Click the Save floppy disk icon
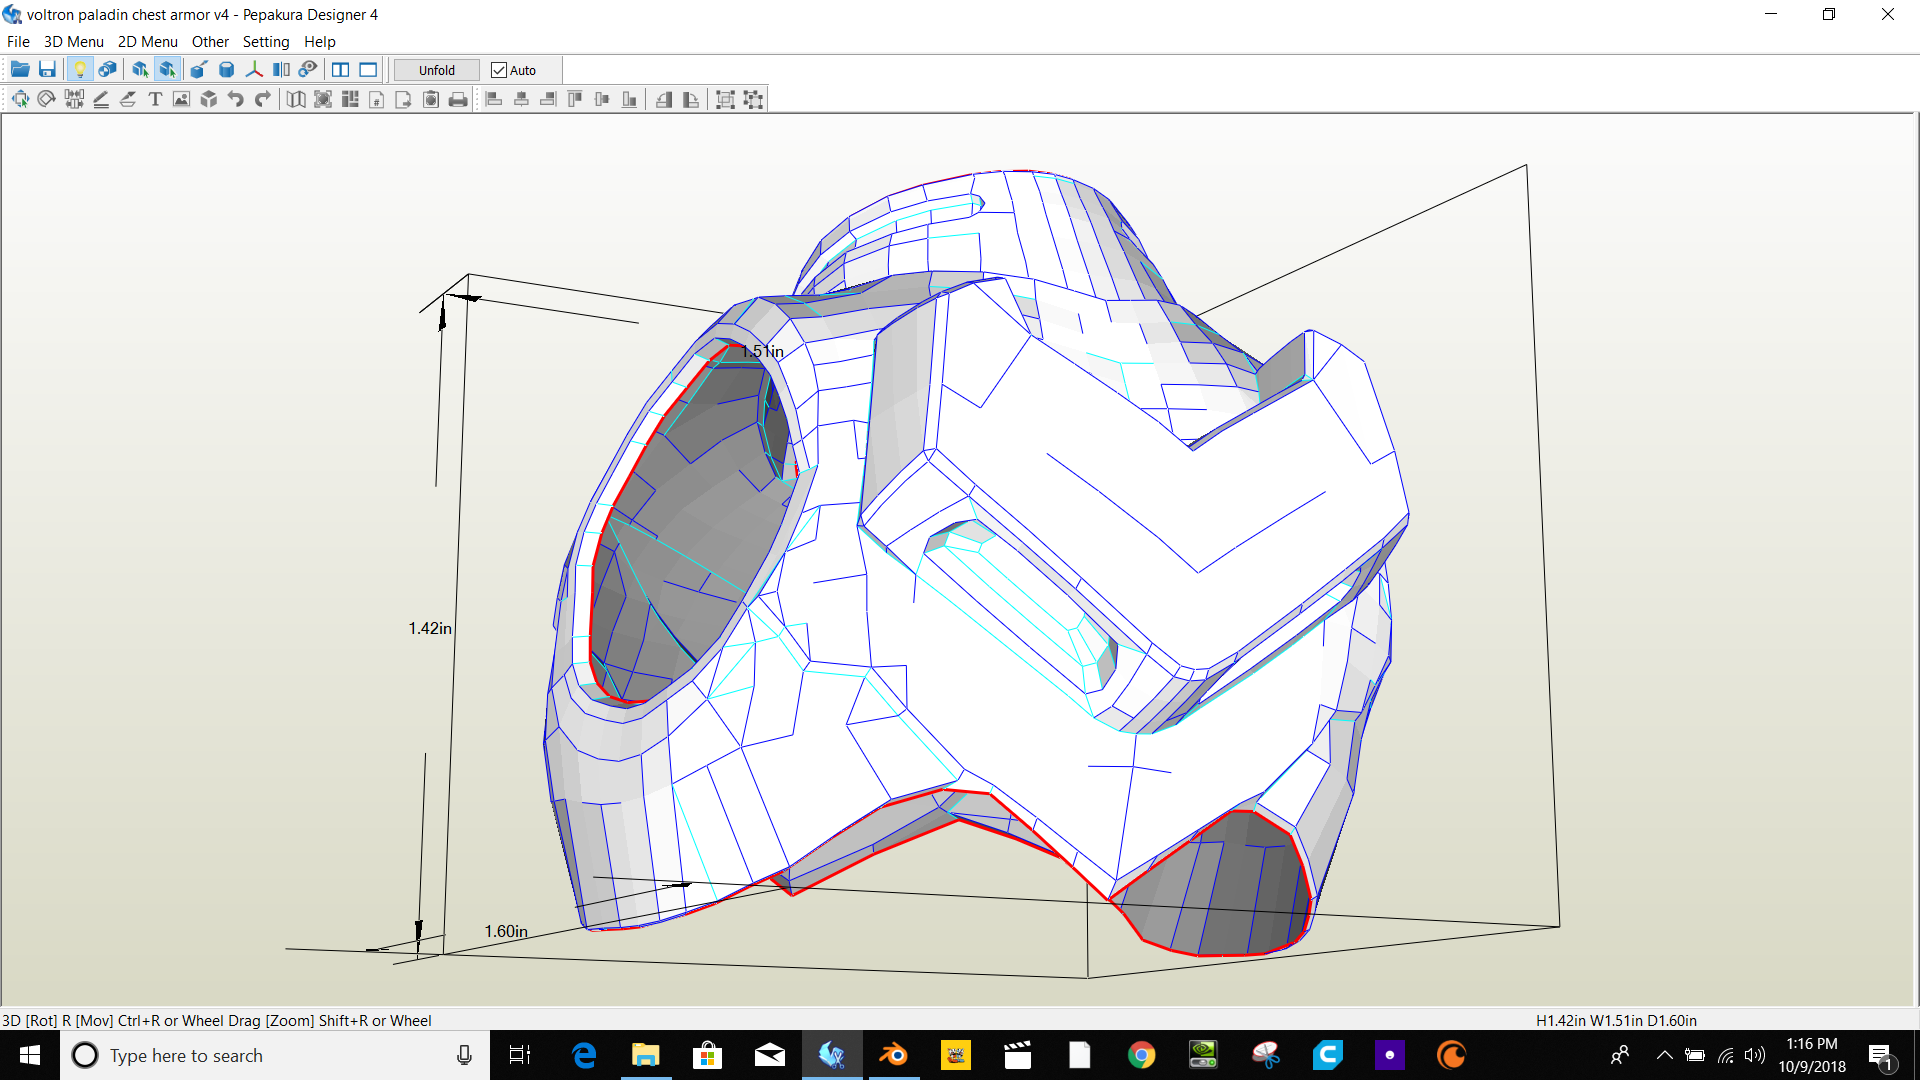Viewport: 1920px width, 1080px height. pyautogui.click(x=47, y=70)
